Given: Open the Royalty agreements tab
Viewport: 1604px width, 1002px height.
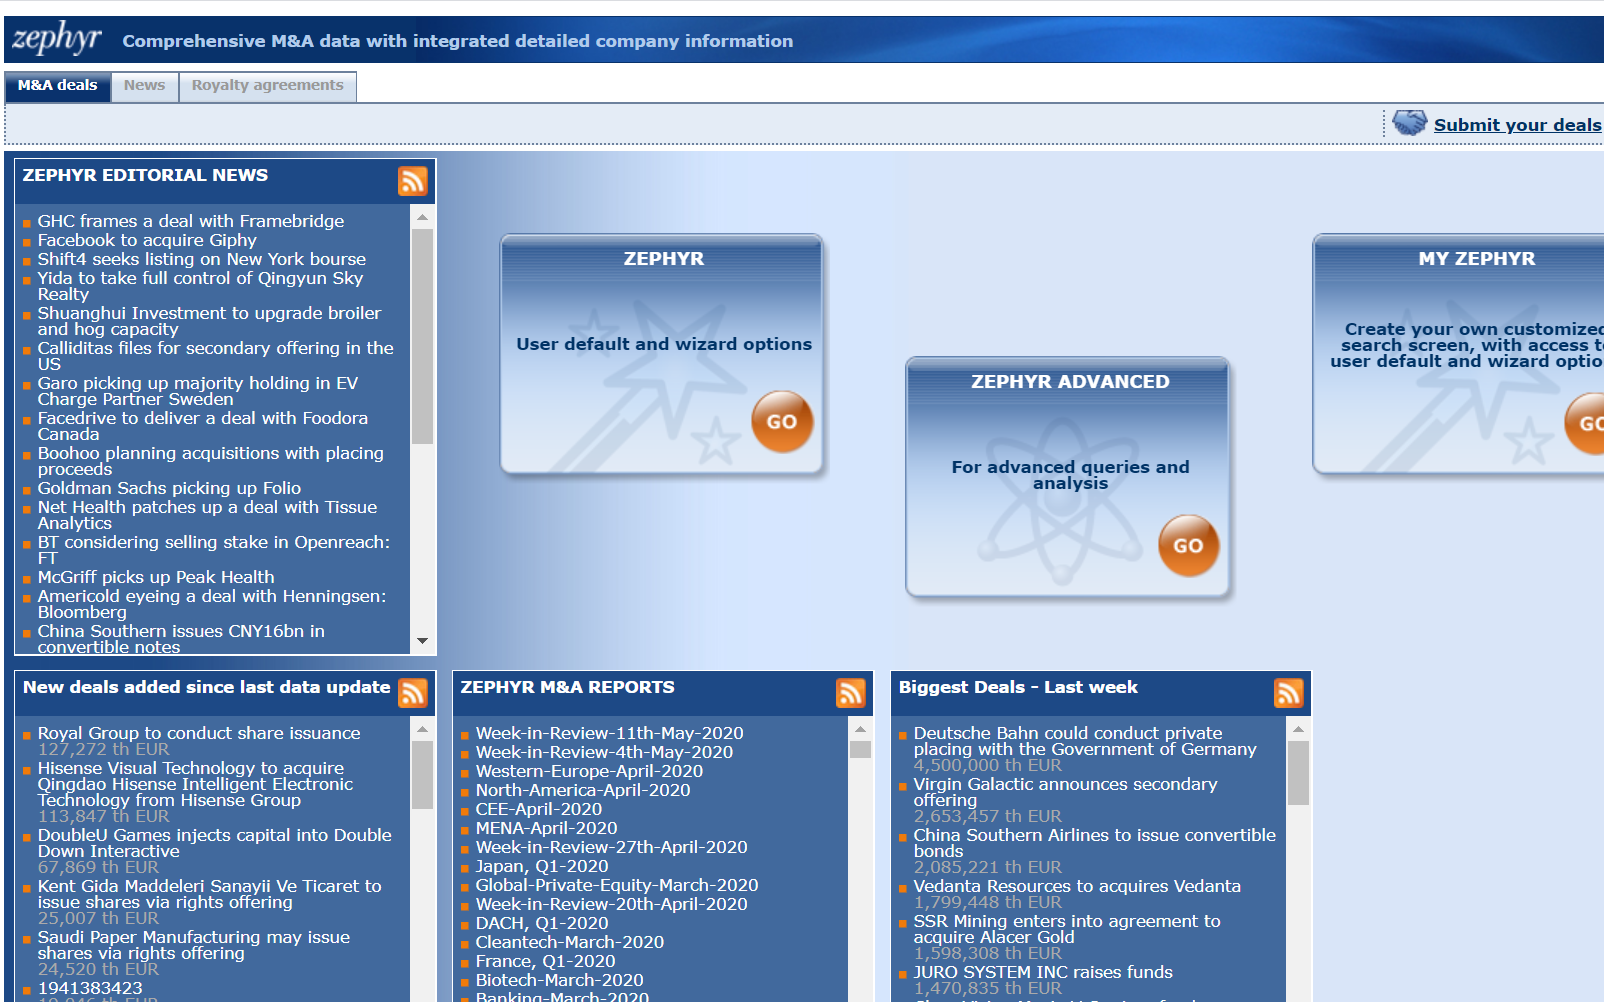Looking at the screenshot, I should point(267,86).
